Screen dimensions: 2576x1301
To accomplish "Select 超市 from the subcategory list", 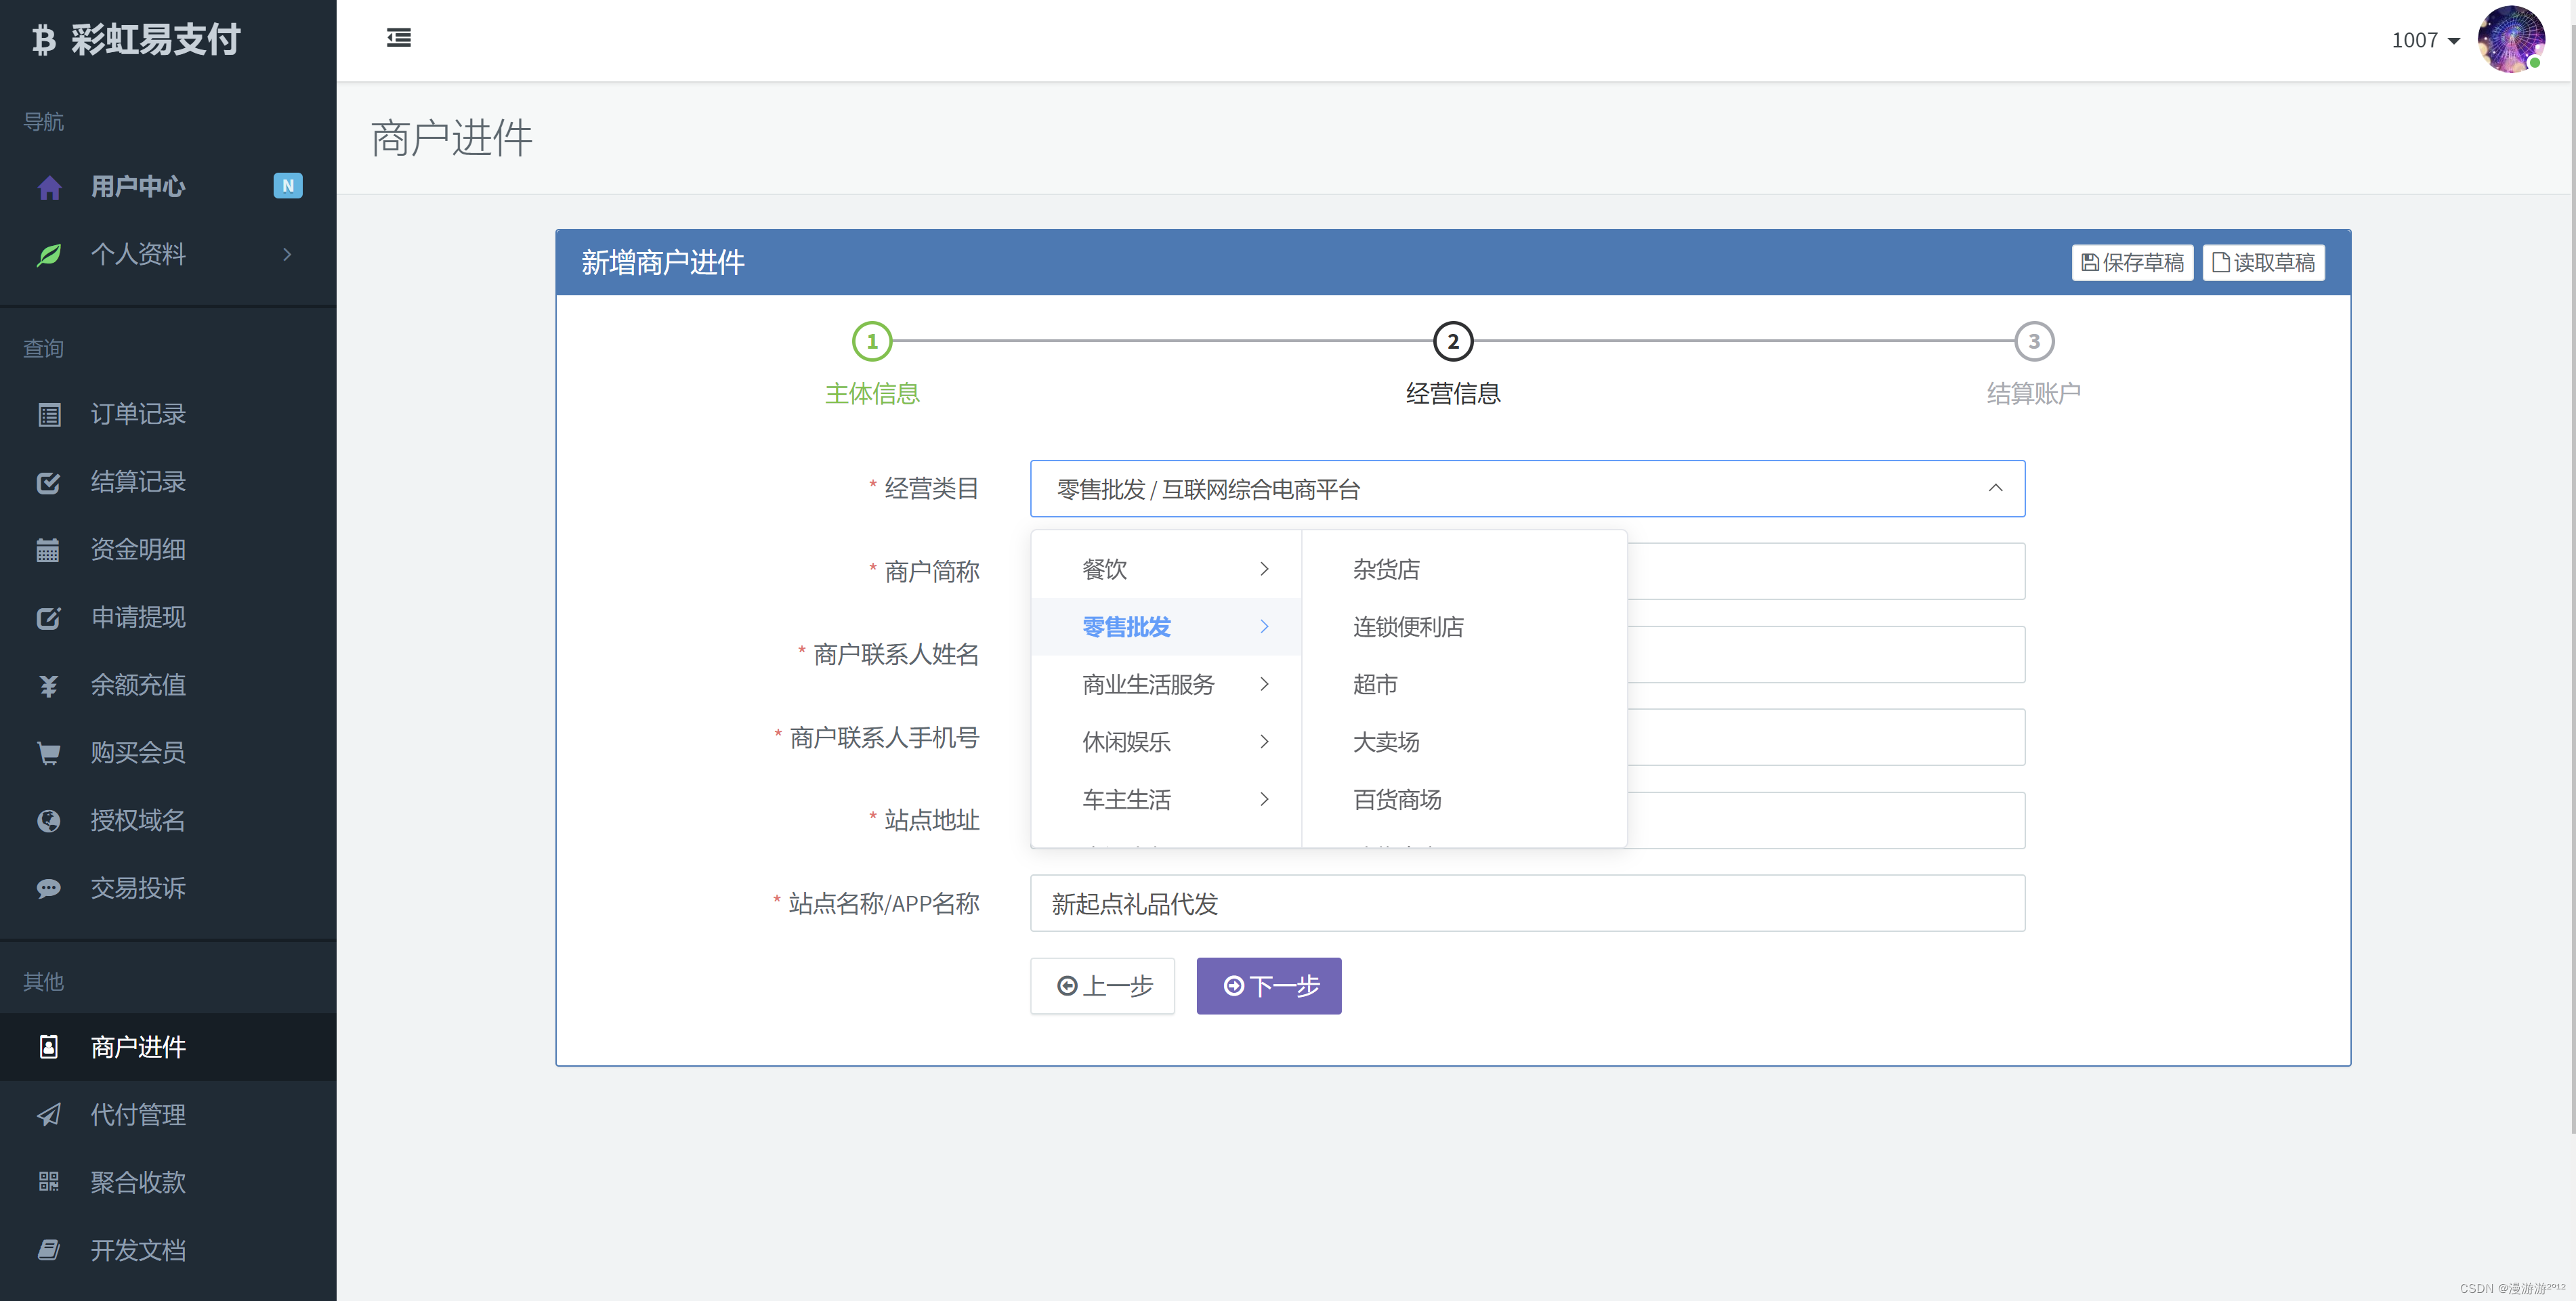I will coord(1375,684).
